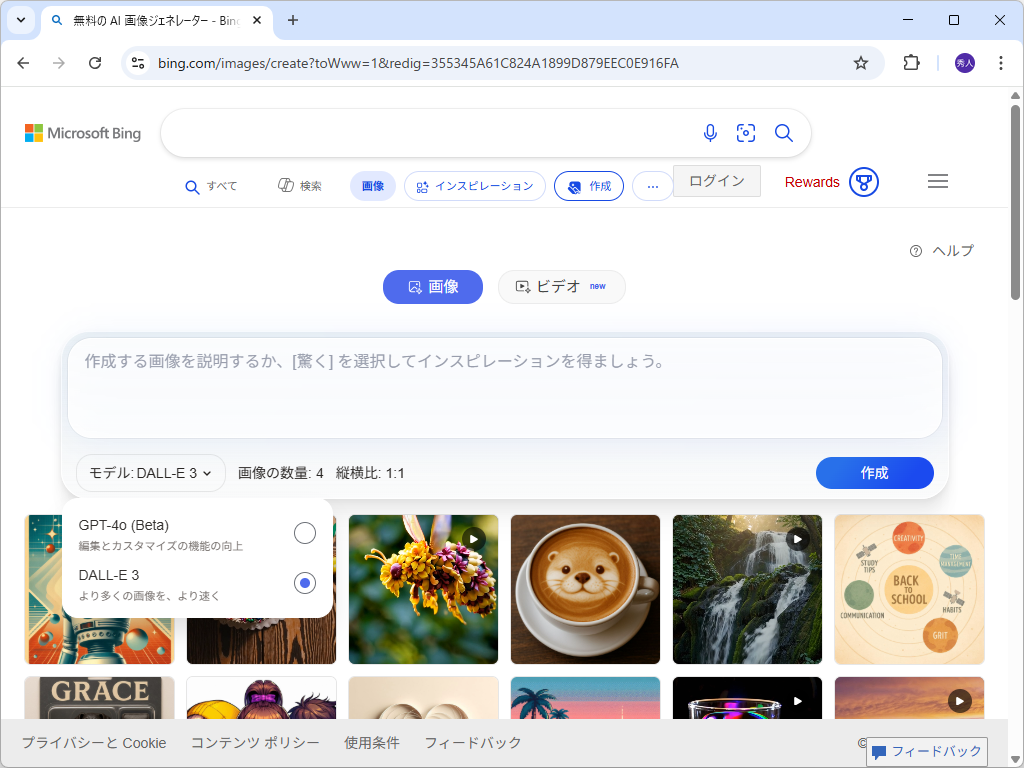The image size is (1024, 768).
Task: Click the magnifying glass search icon
Action: tap(783, 133)
